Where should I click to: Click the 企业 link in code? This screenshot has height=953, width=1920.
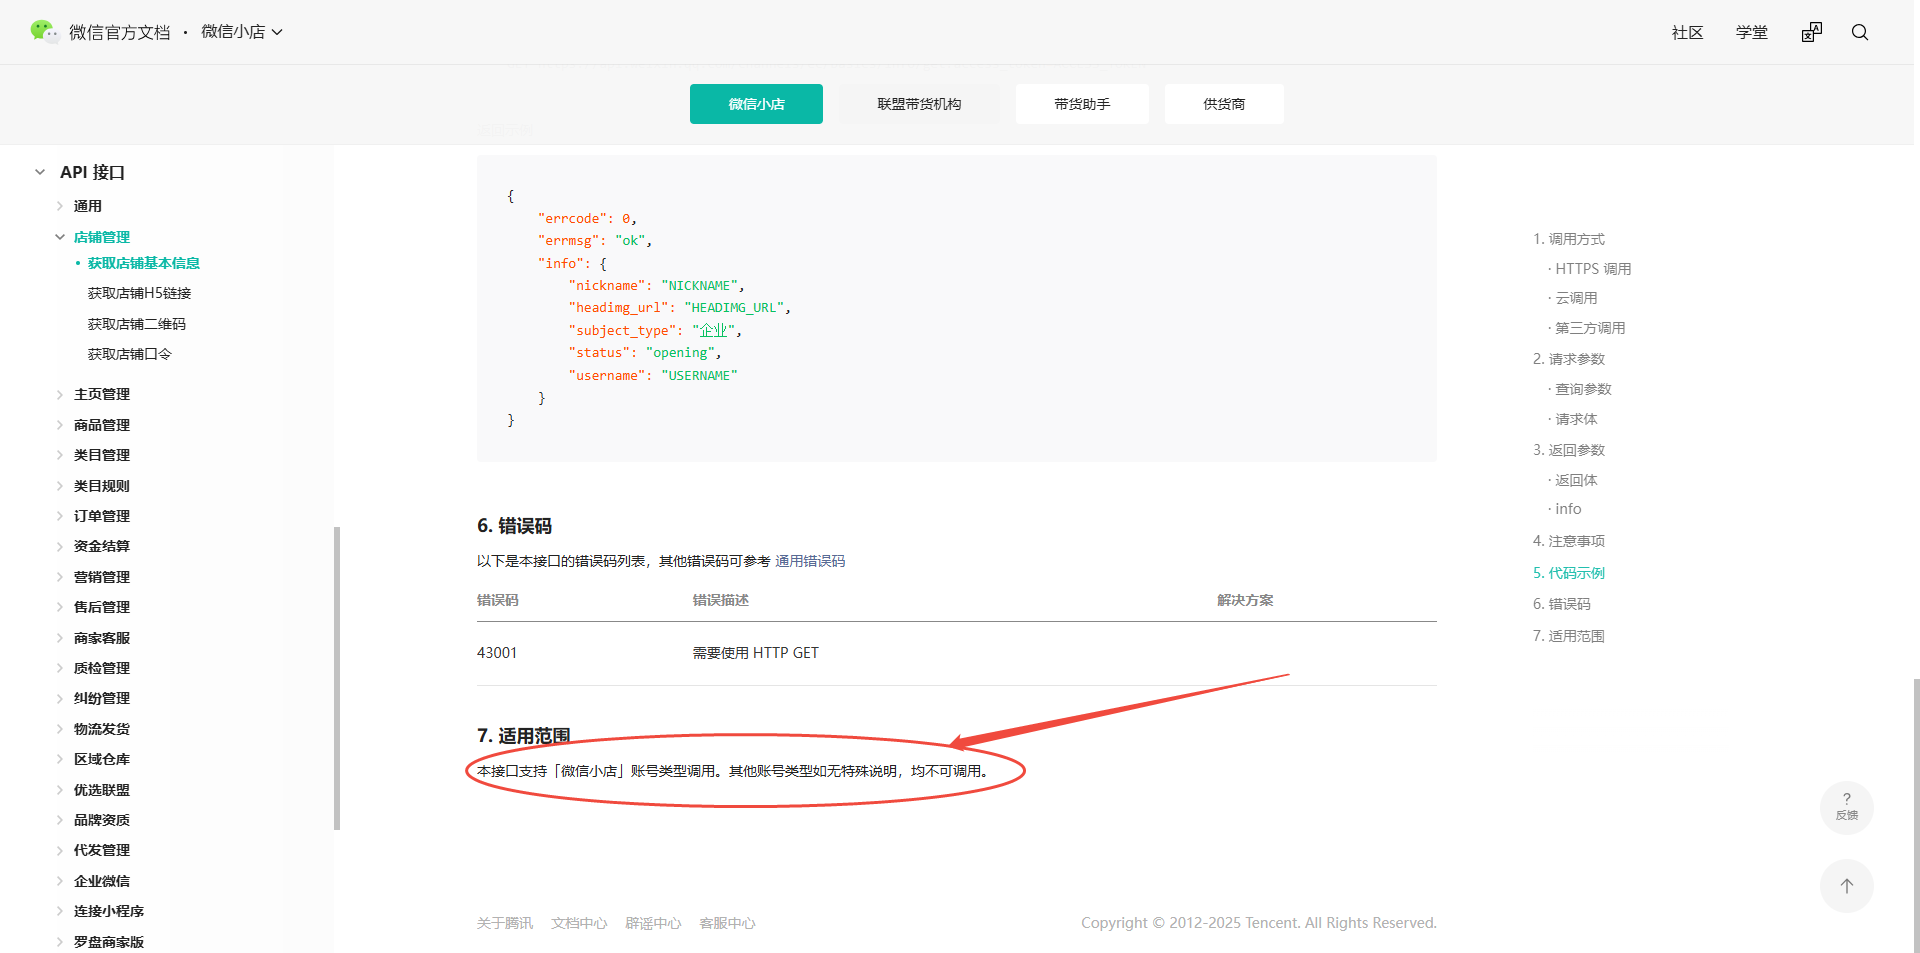[x=713, y=330]
